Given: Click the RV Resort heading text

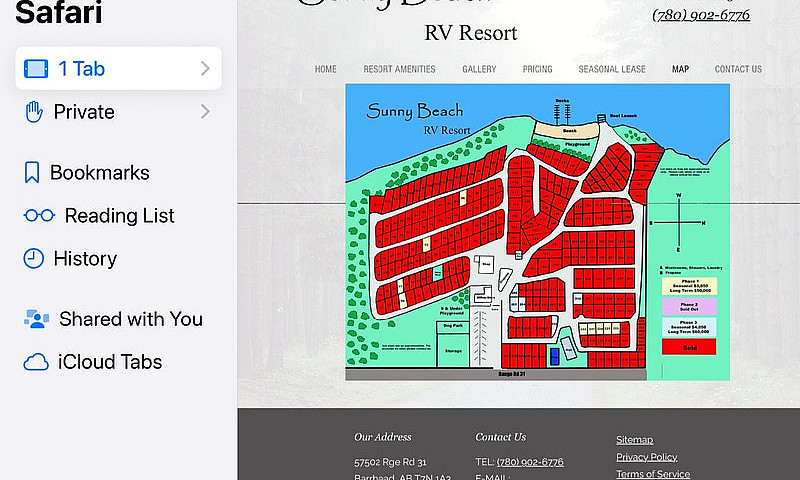Looking at the screenshot, I should click(470, 33).
